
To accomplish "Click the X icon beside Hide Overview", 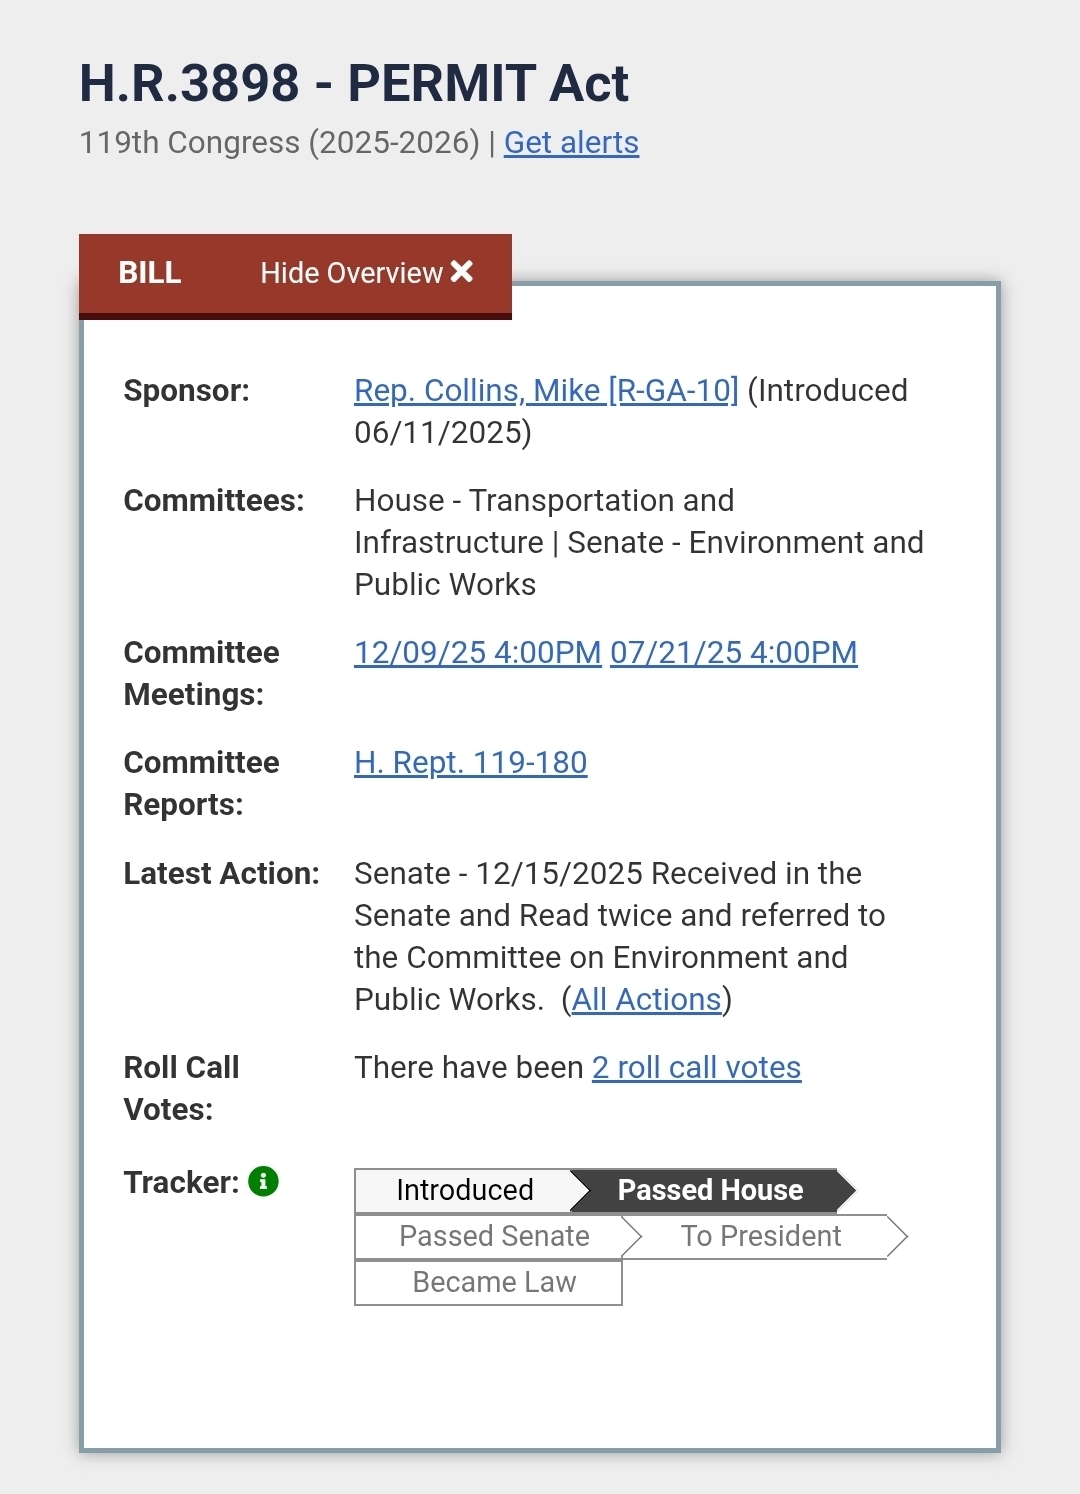I will click(x=462, y=272).
